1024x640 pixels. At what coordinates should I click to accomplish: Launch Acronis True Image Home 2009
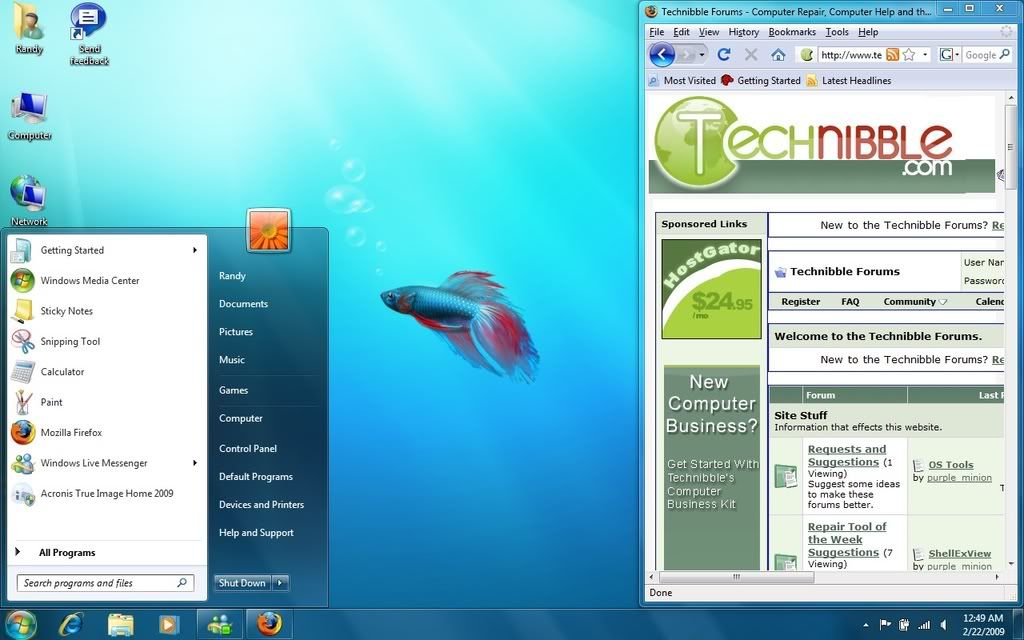(x=107, y=494)
